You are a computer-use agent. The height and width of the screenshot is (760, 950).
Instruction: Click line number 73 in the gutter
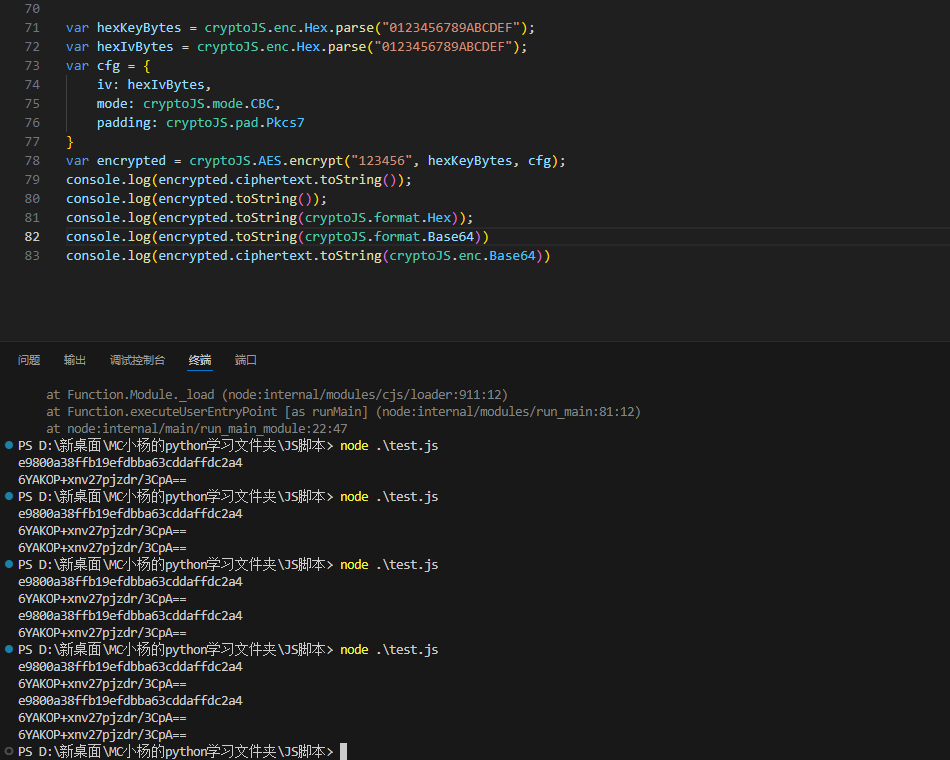pos(32,66)
